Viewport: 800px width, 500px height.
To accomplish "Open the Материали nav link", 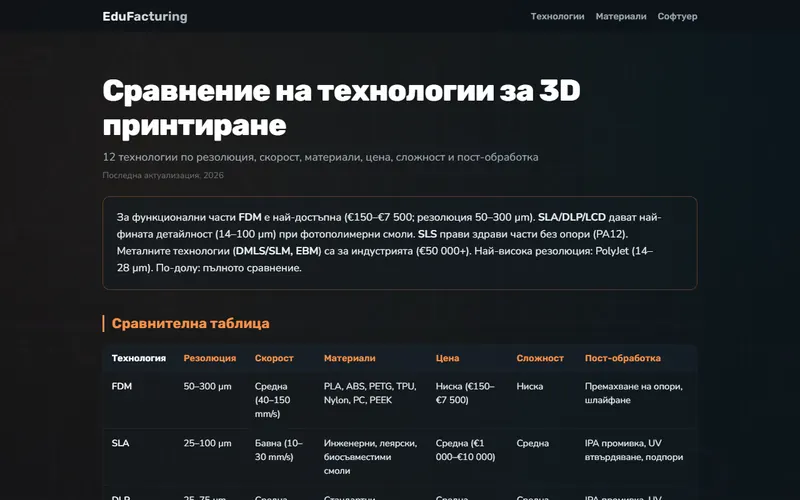I will point(621,16).
